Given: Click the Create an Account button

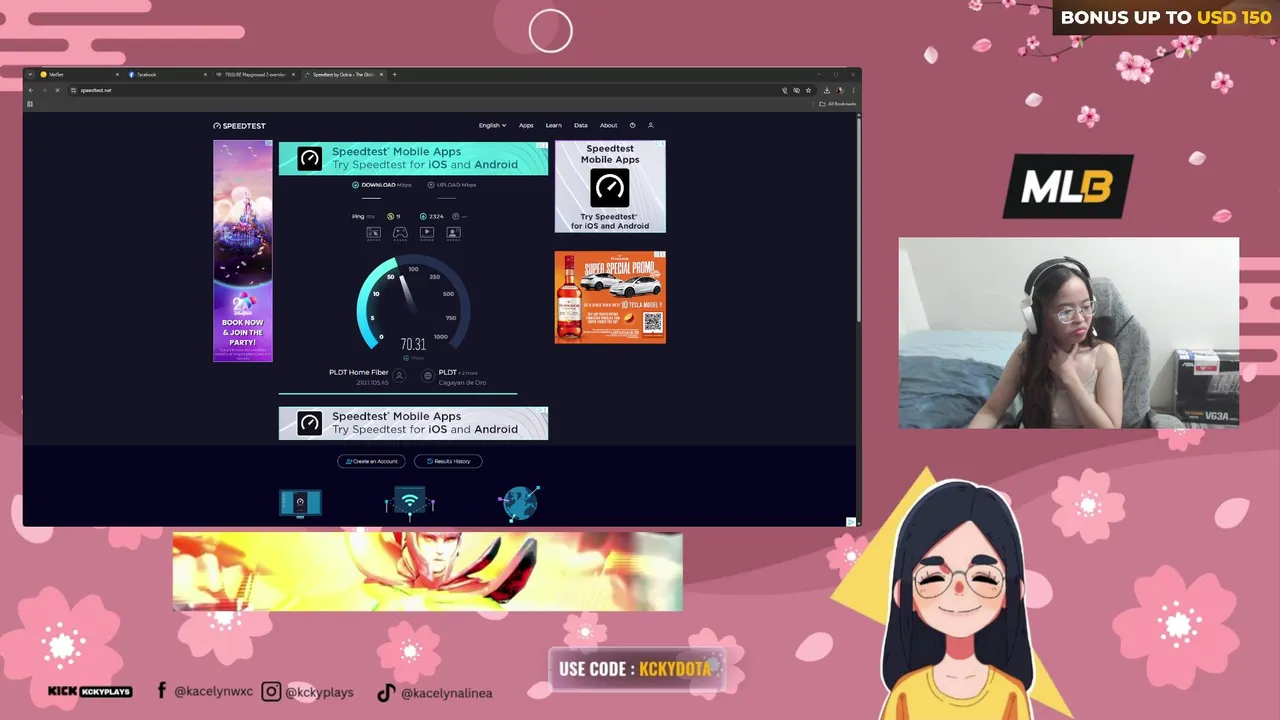Looking at the screenshot, I should point(371,461).
